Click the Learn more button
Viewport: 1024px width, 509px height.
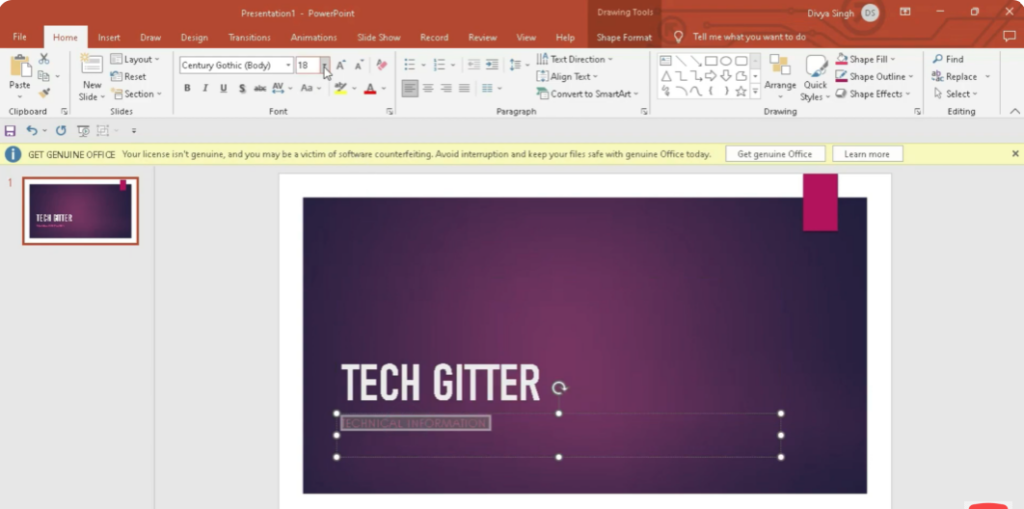click(867, 154)
